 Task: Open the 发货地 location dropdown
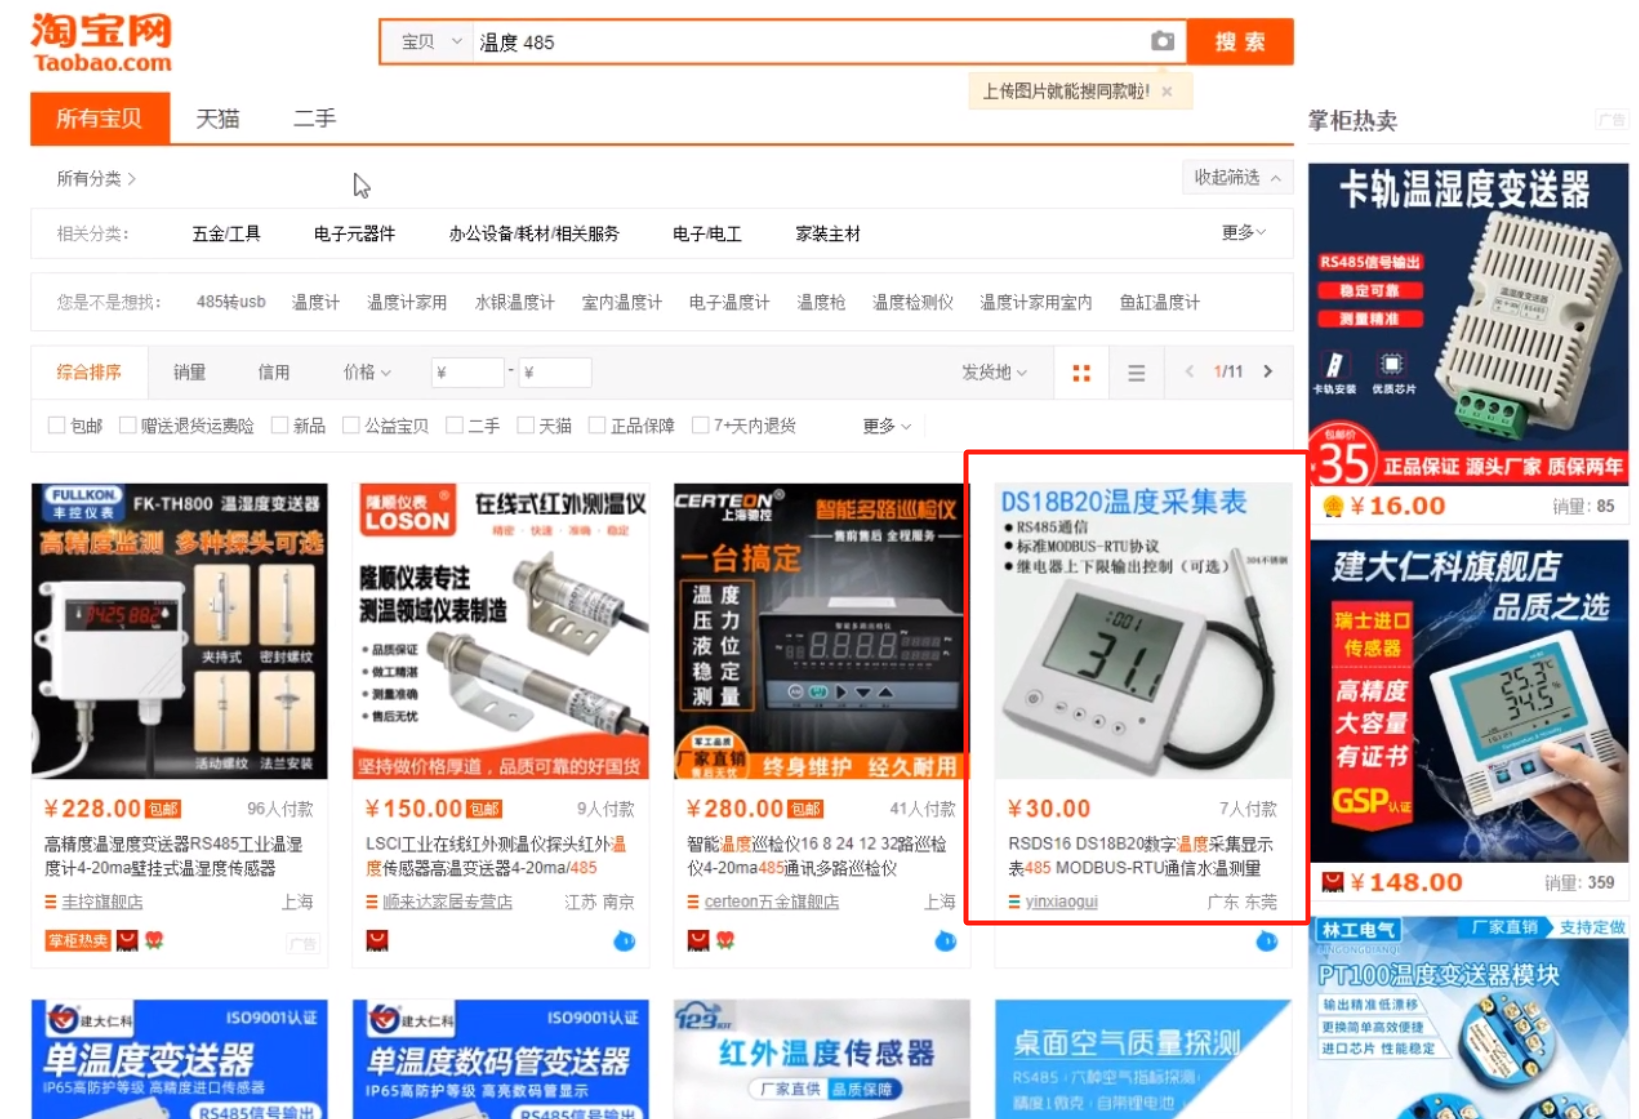pos(994,372)
